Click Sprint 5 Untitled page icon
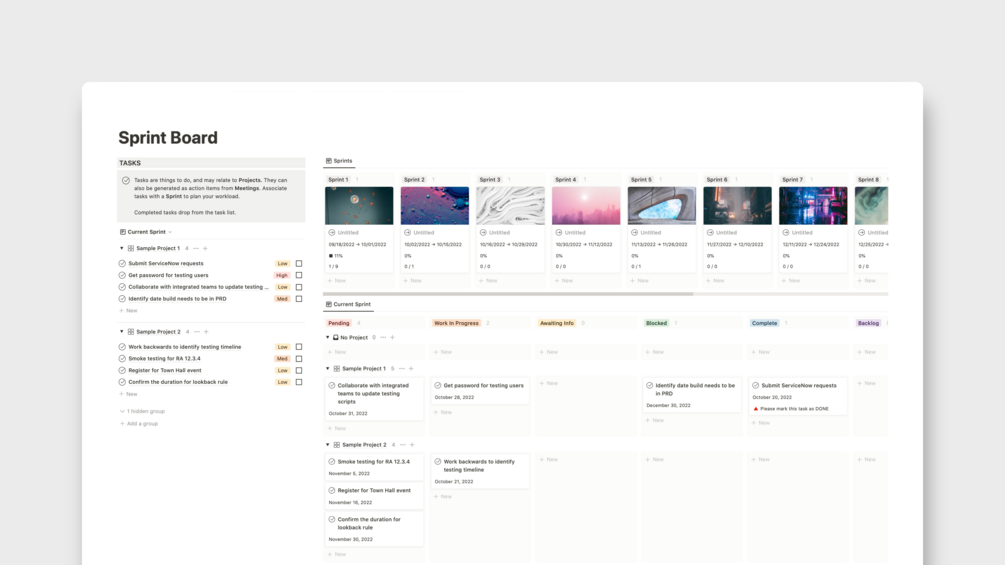1005x565 pixels. (635, 233)
